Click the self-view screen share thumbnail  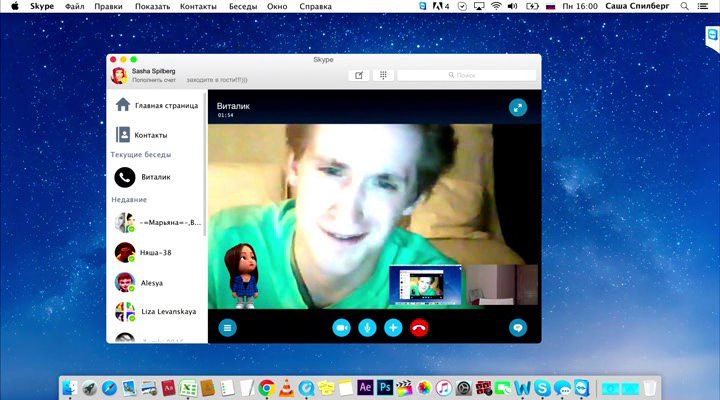coord(425,287)
